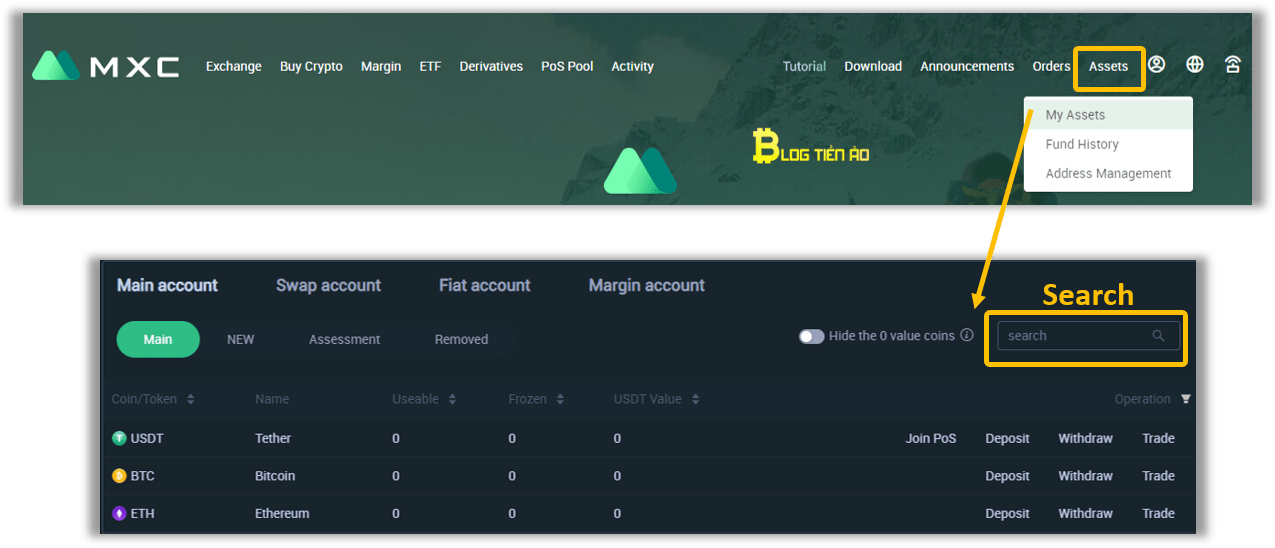Open the language globe icon
The width and height of the screenshot is (1275, 548).
point(1195,65)
